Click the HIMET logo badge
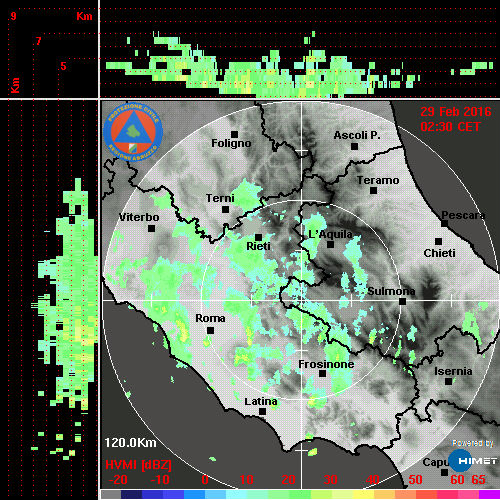 (x=473, y=461)
